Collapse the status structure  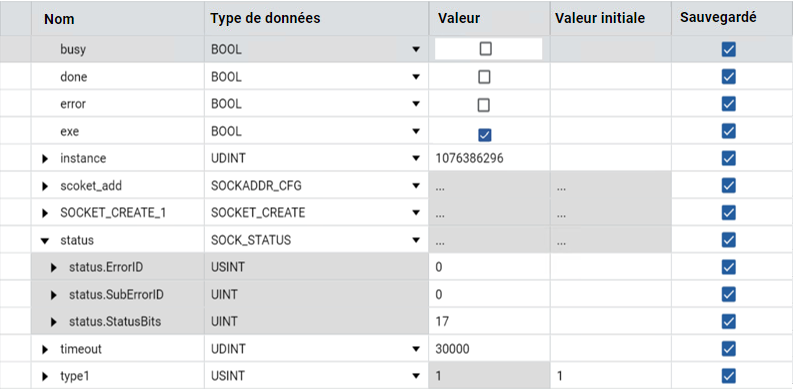46,241
